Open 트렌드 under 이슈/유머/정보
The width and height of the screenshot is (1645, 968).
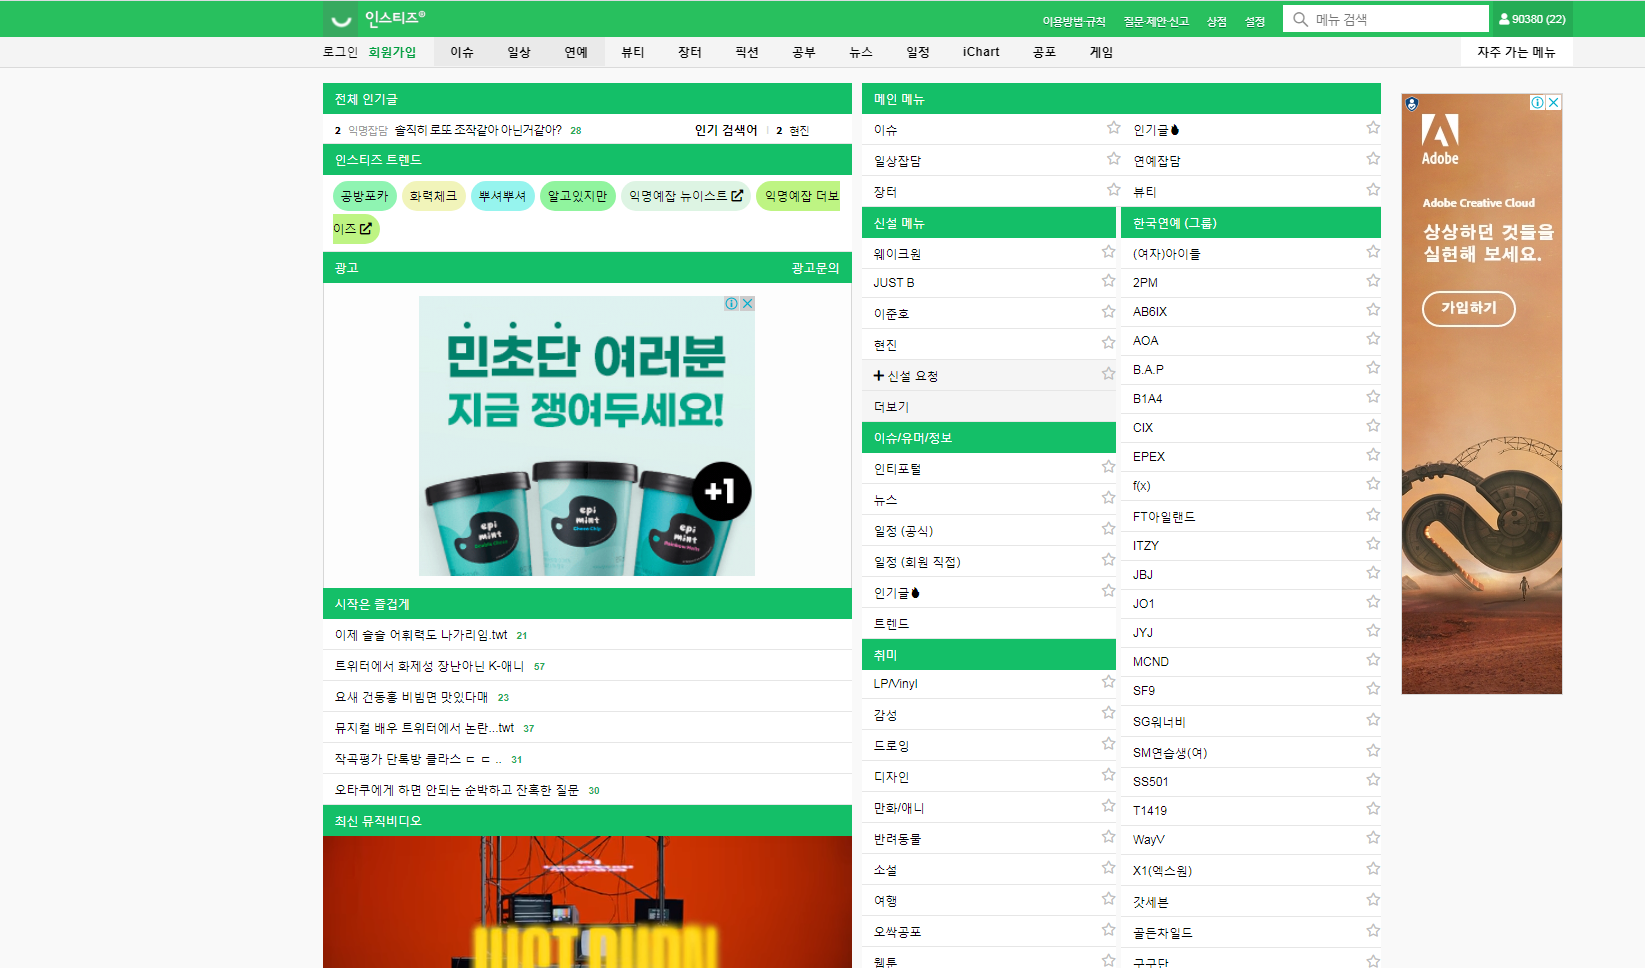[x=891, y=623]
